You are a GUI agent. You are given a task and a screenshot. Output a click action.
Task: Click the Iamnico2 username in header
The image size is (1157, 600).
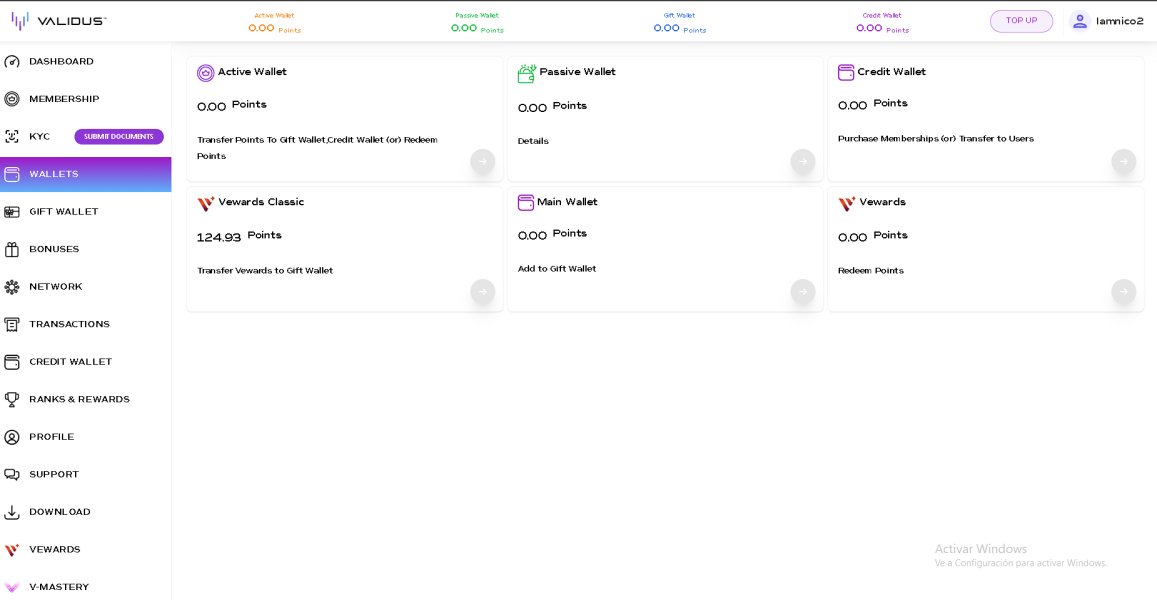coord(1120,21)
